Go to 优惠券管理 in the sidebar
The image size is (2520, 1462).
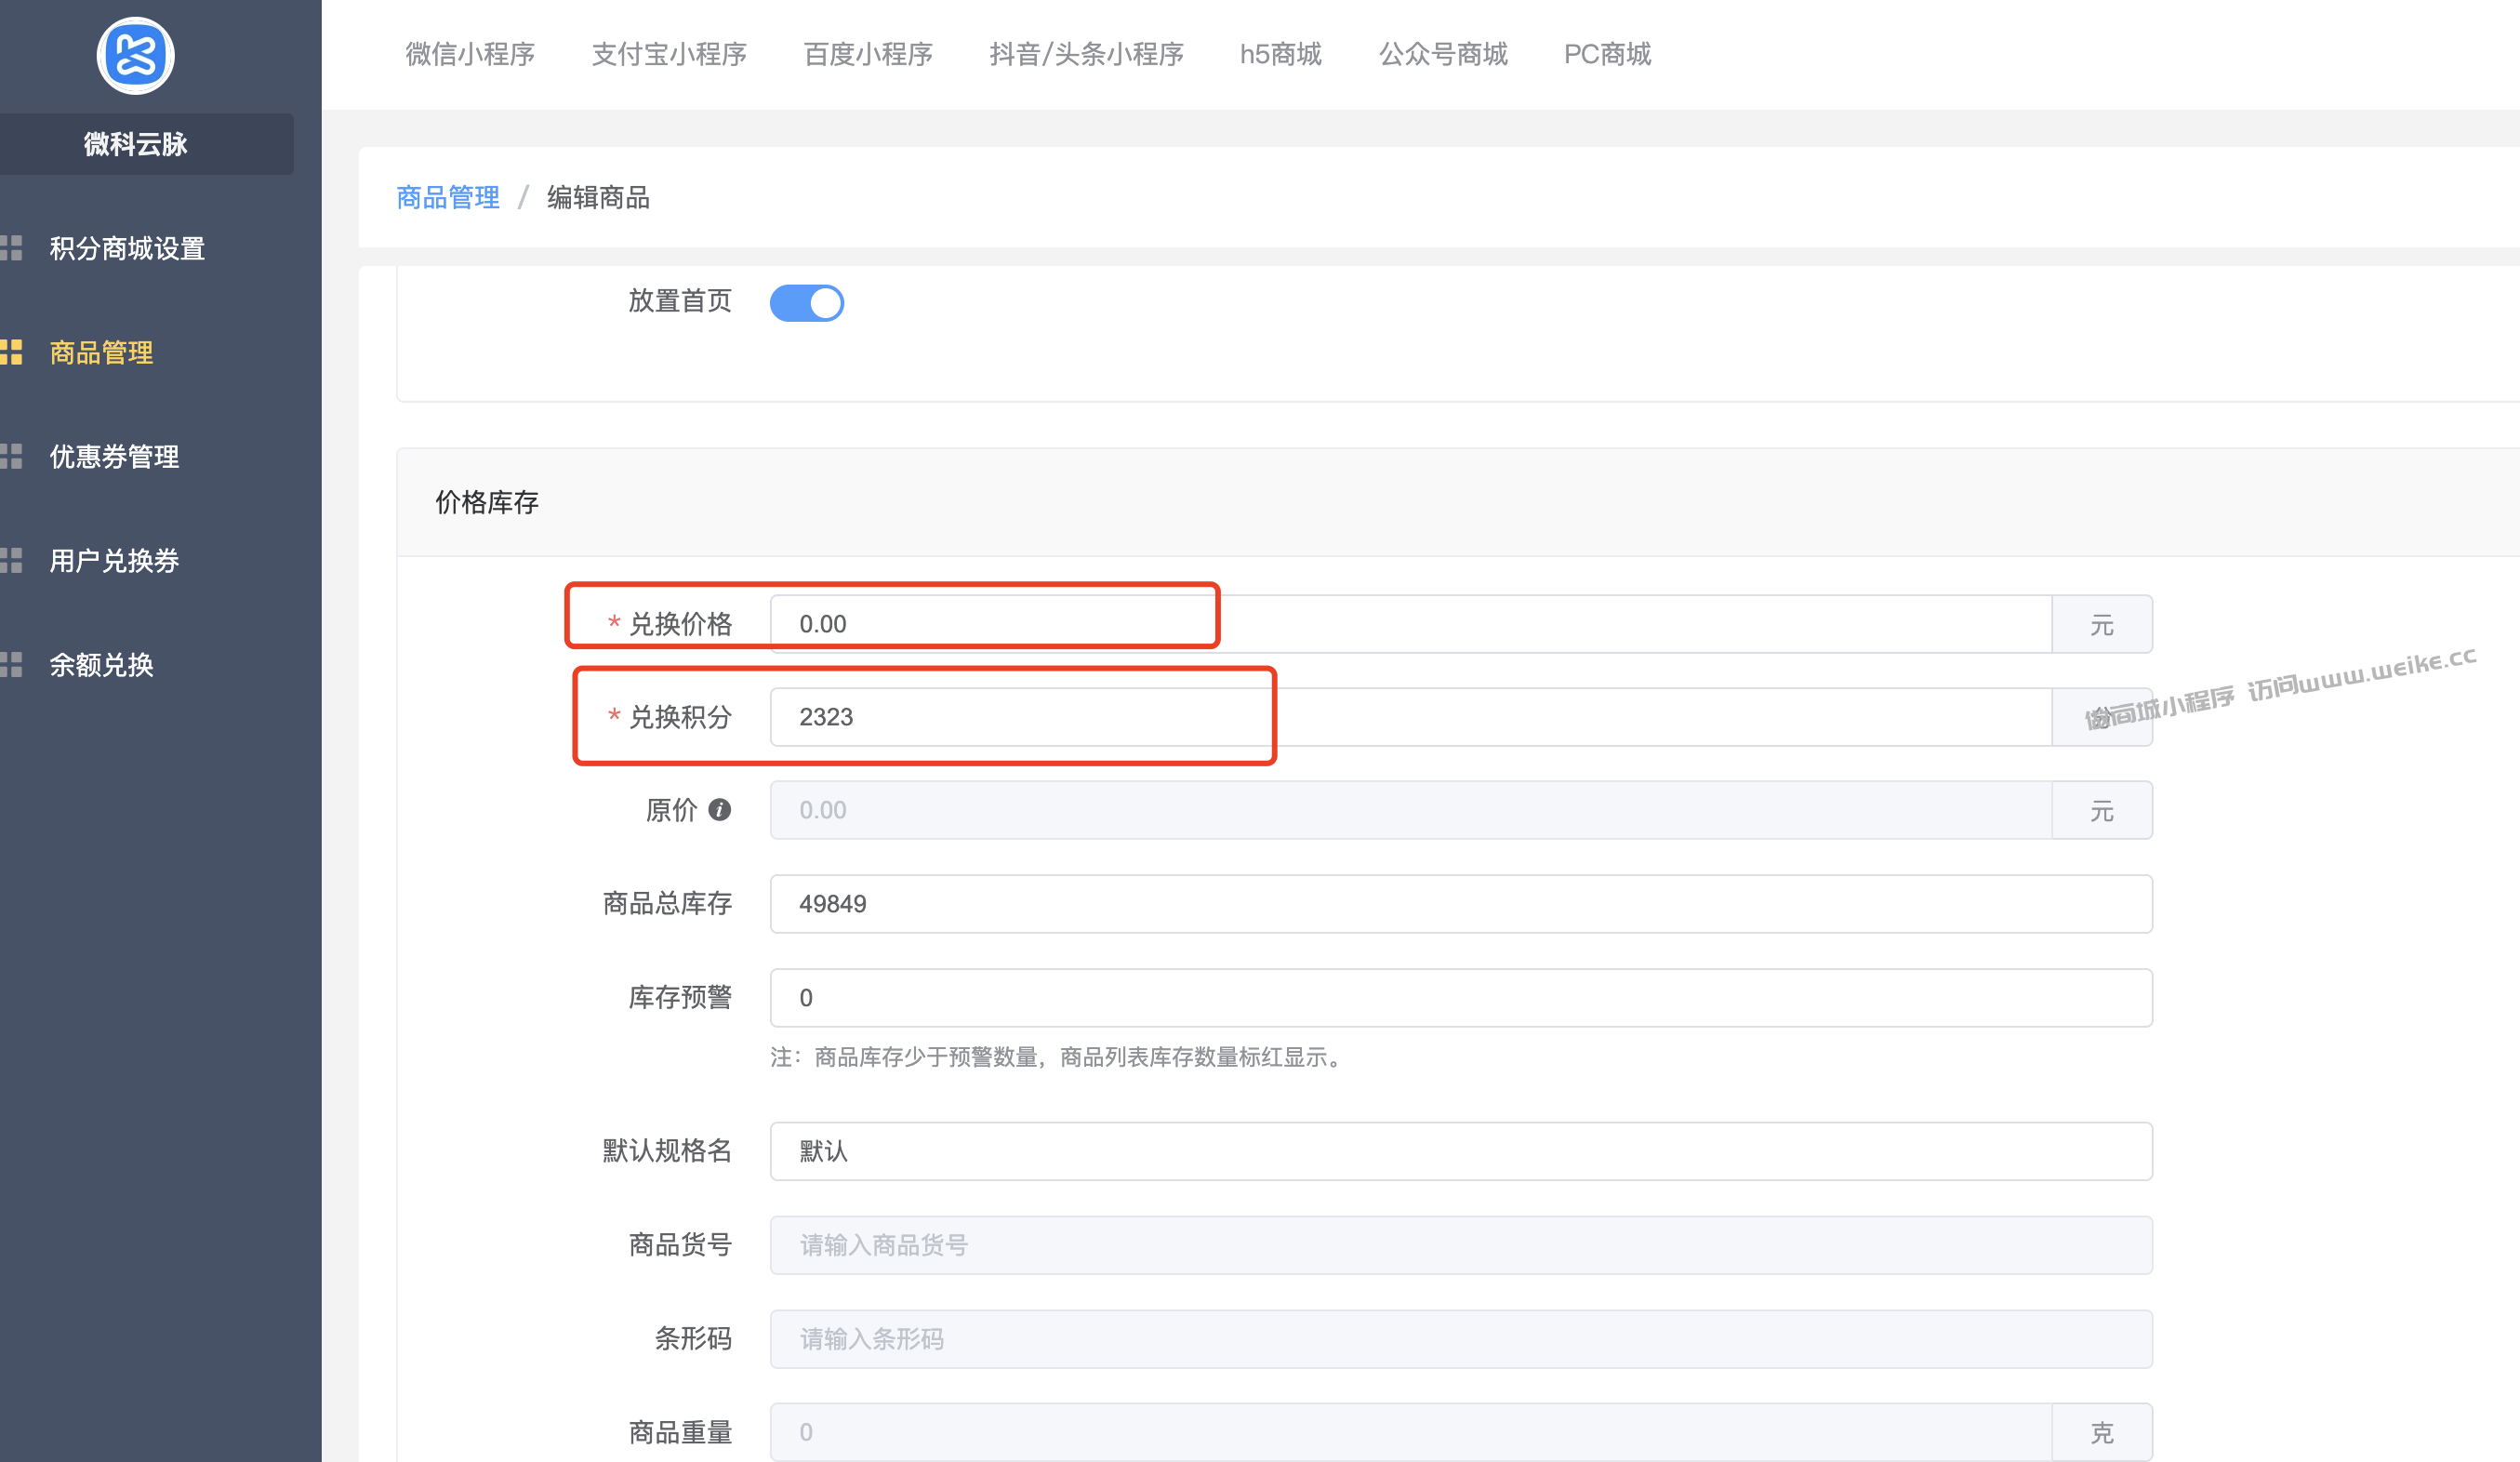click(x=114, y=456)
